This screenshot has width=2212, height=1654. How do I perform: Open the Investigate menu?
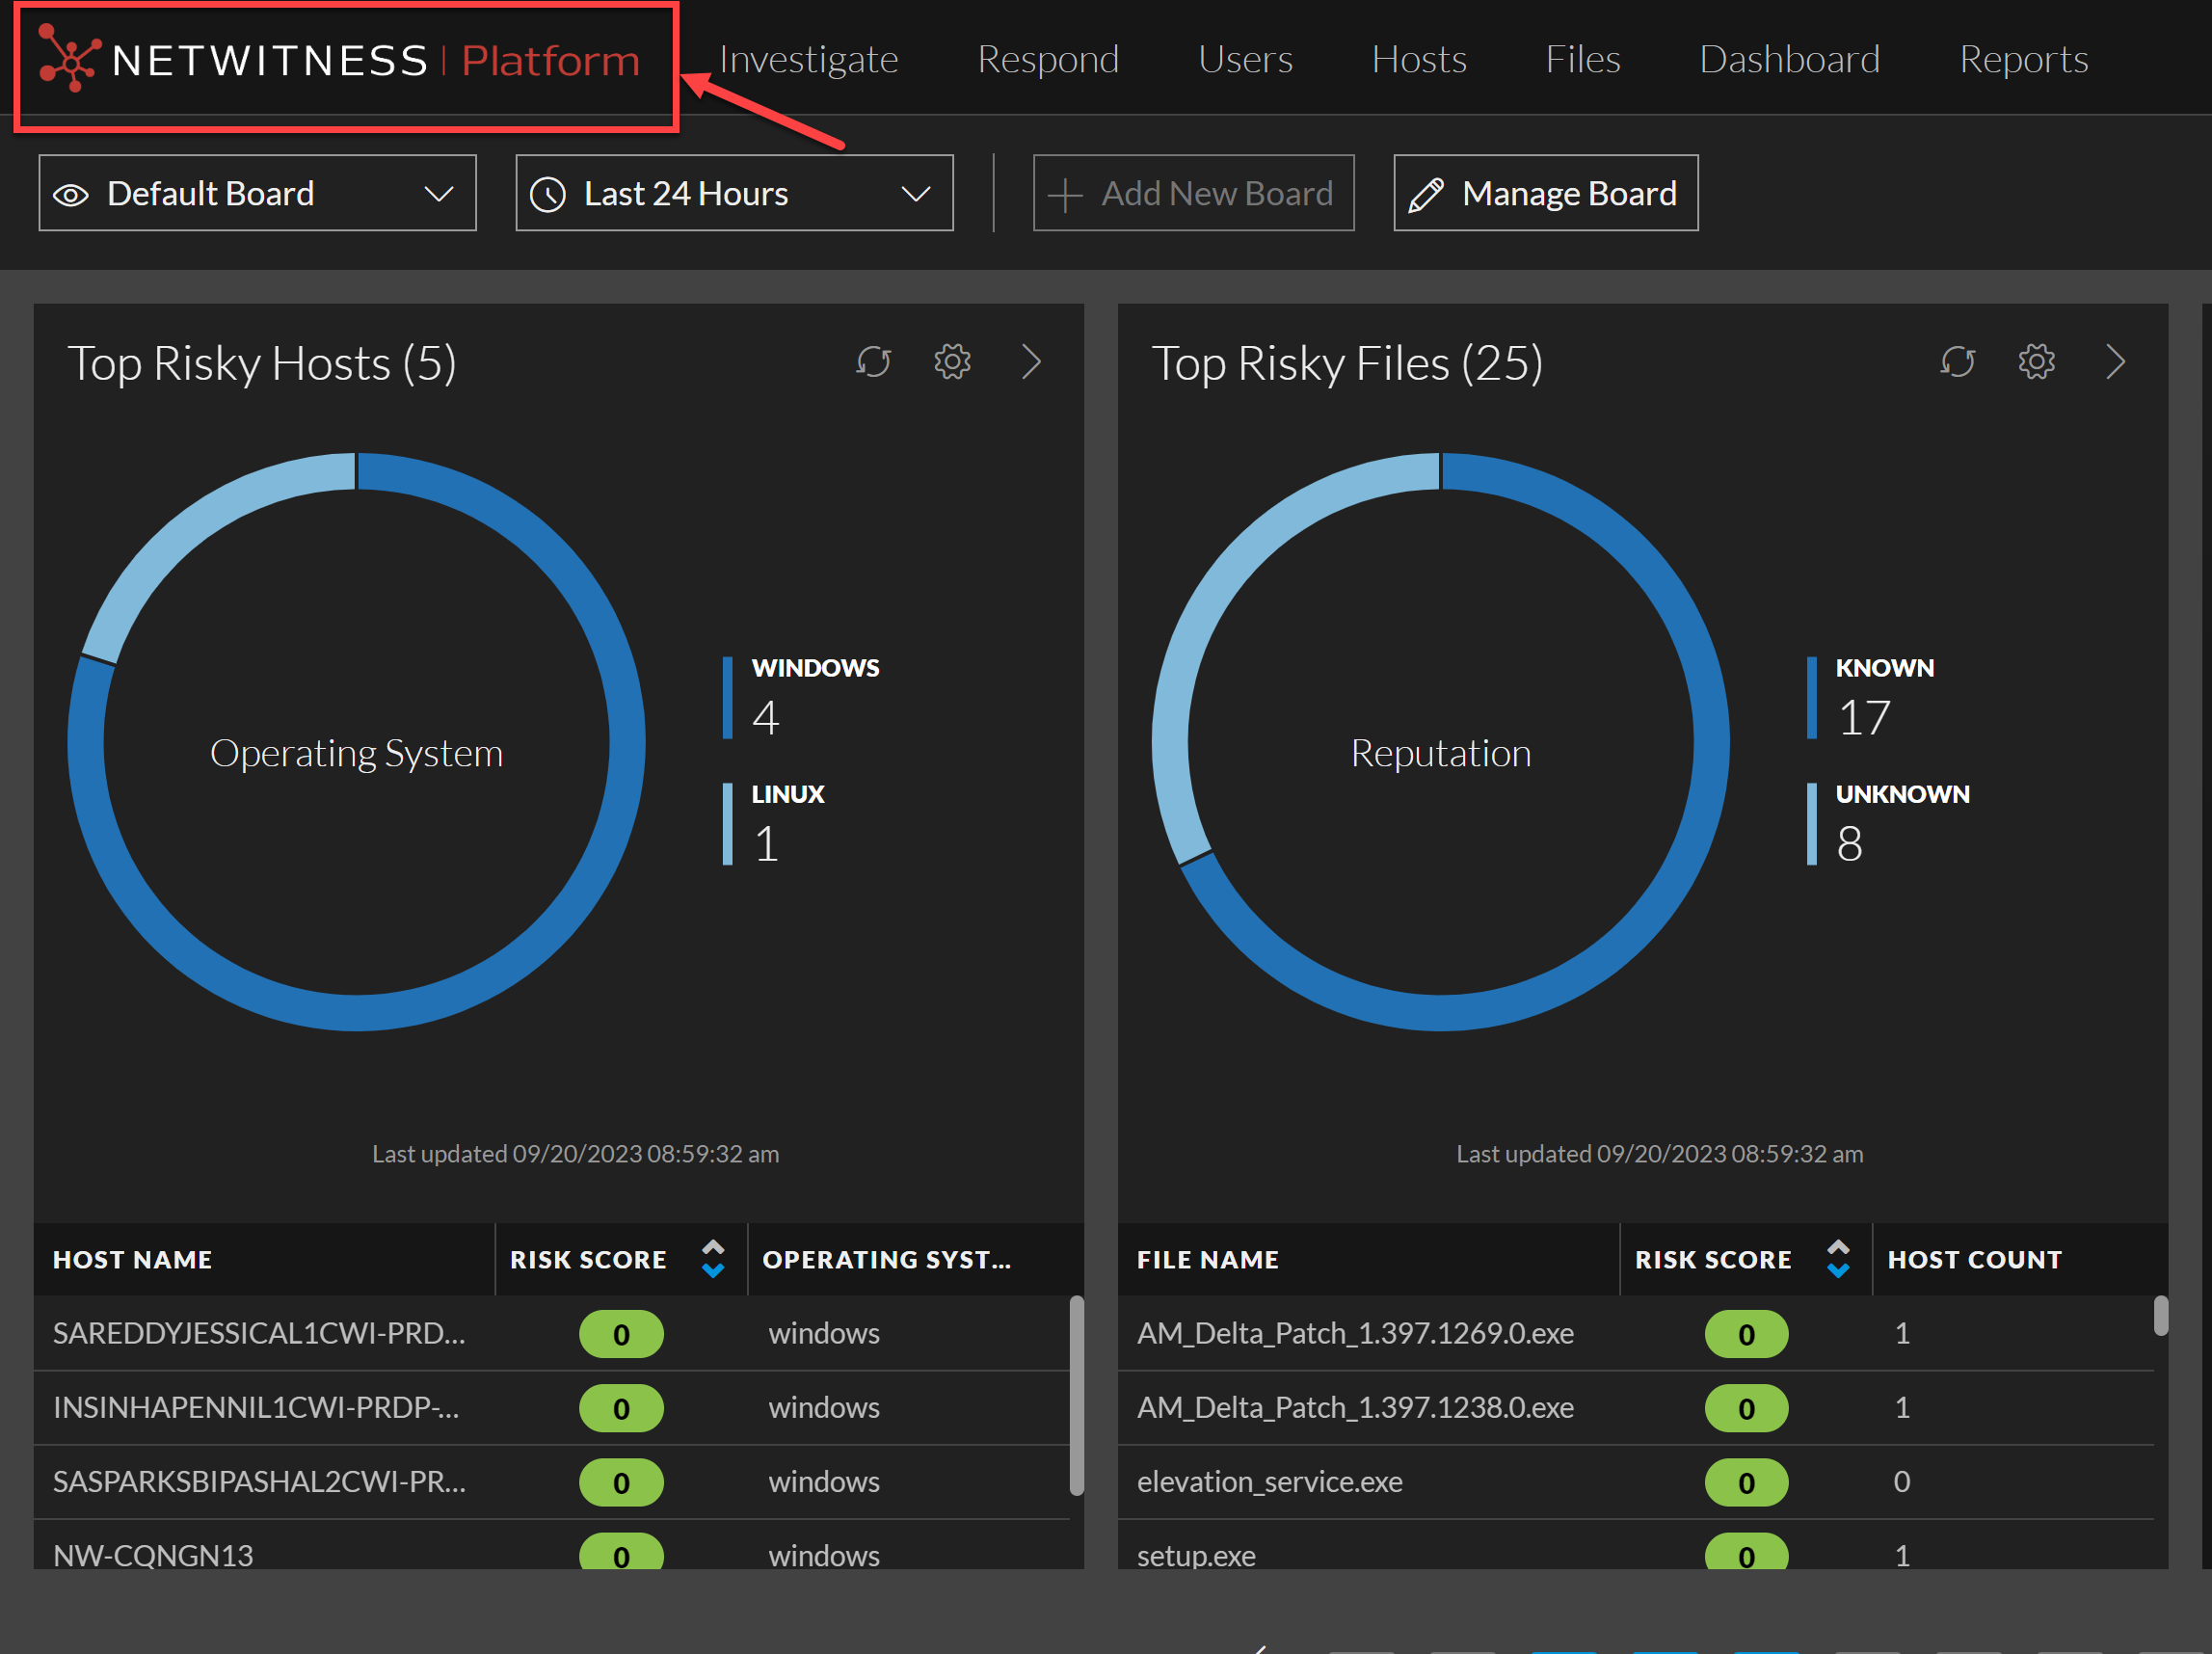click(x=808, y=60)
